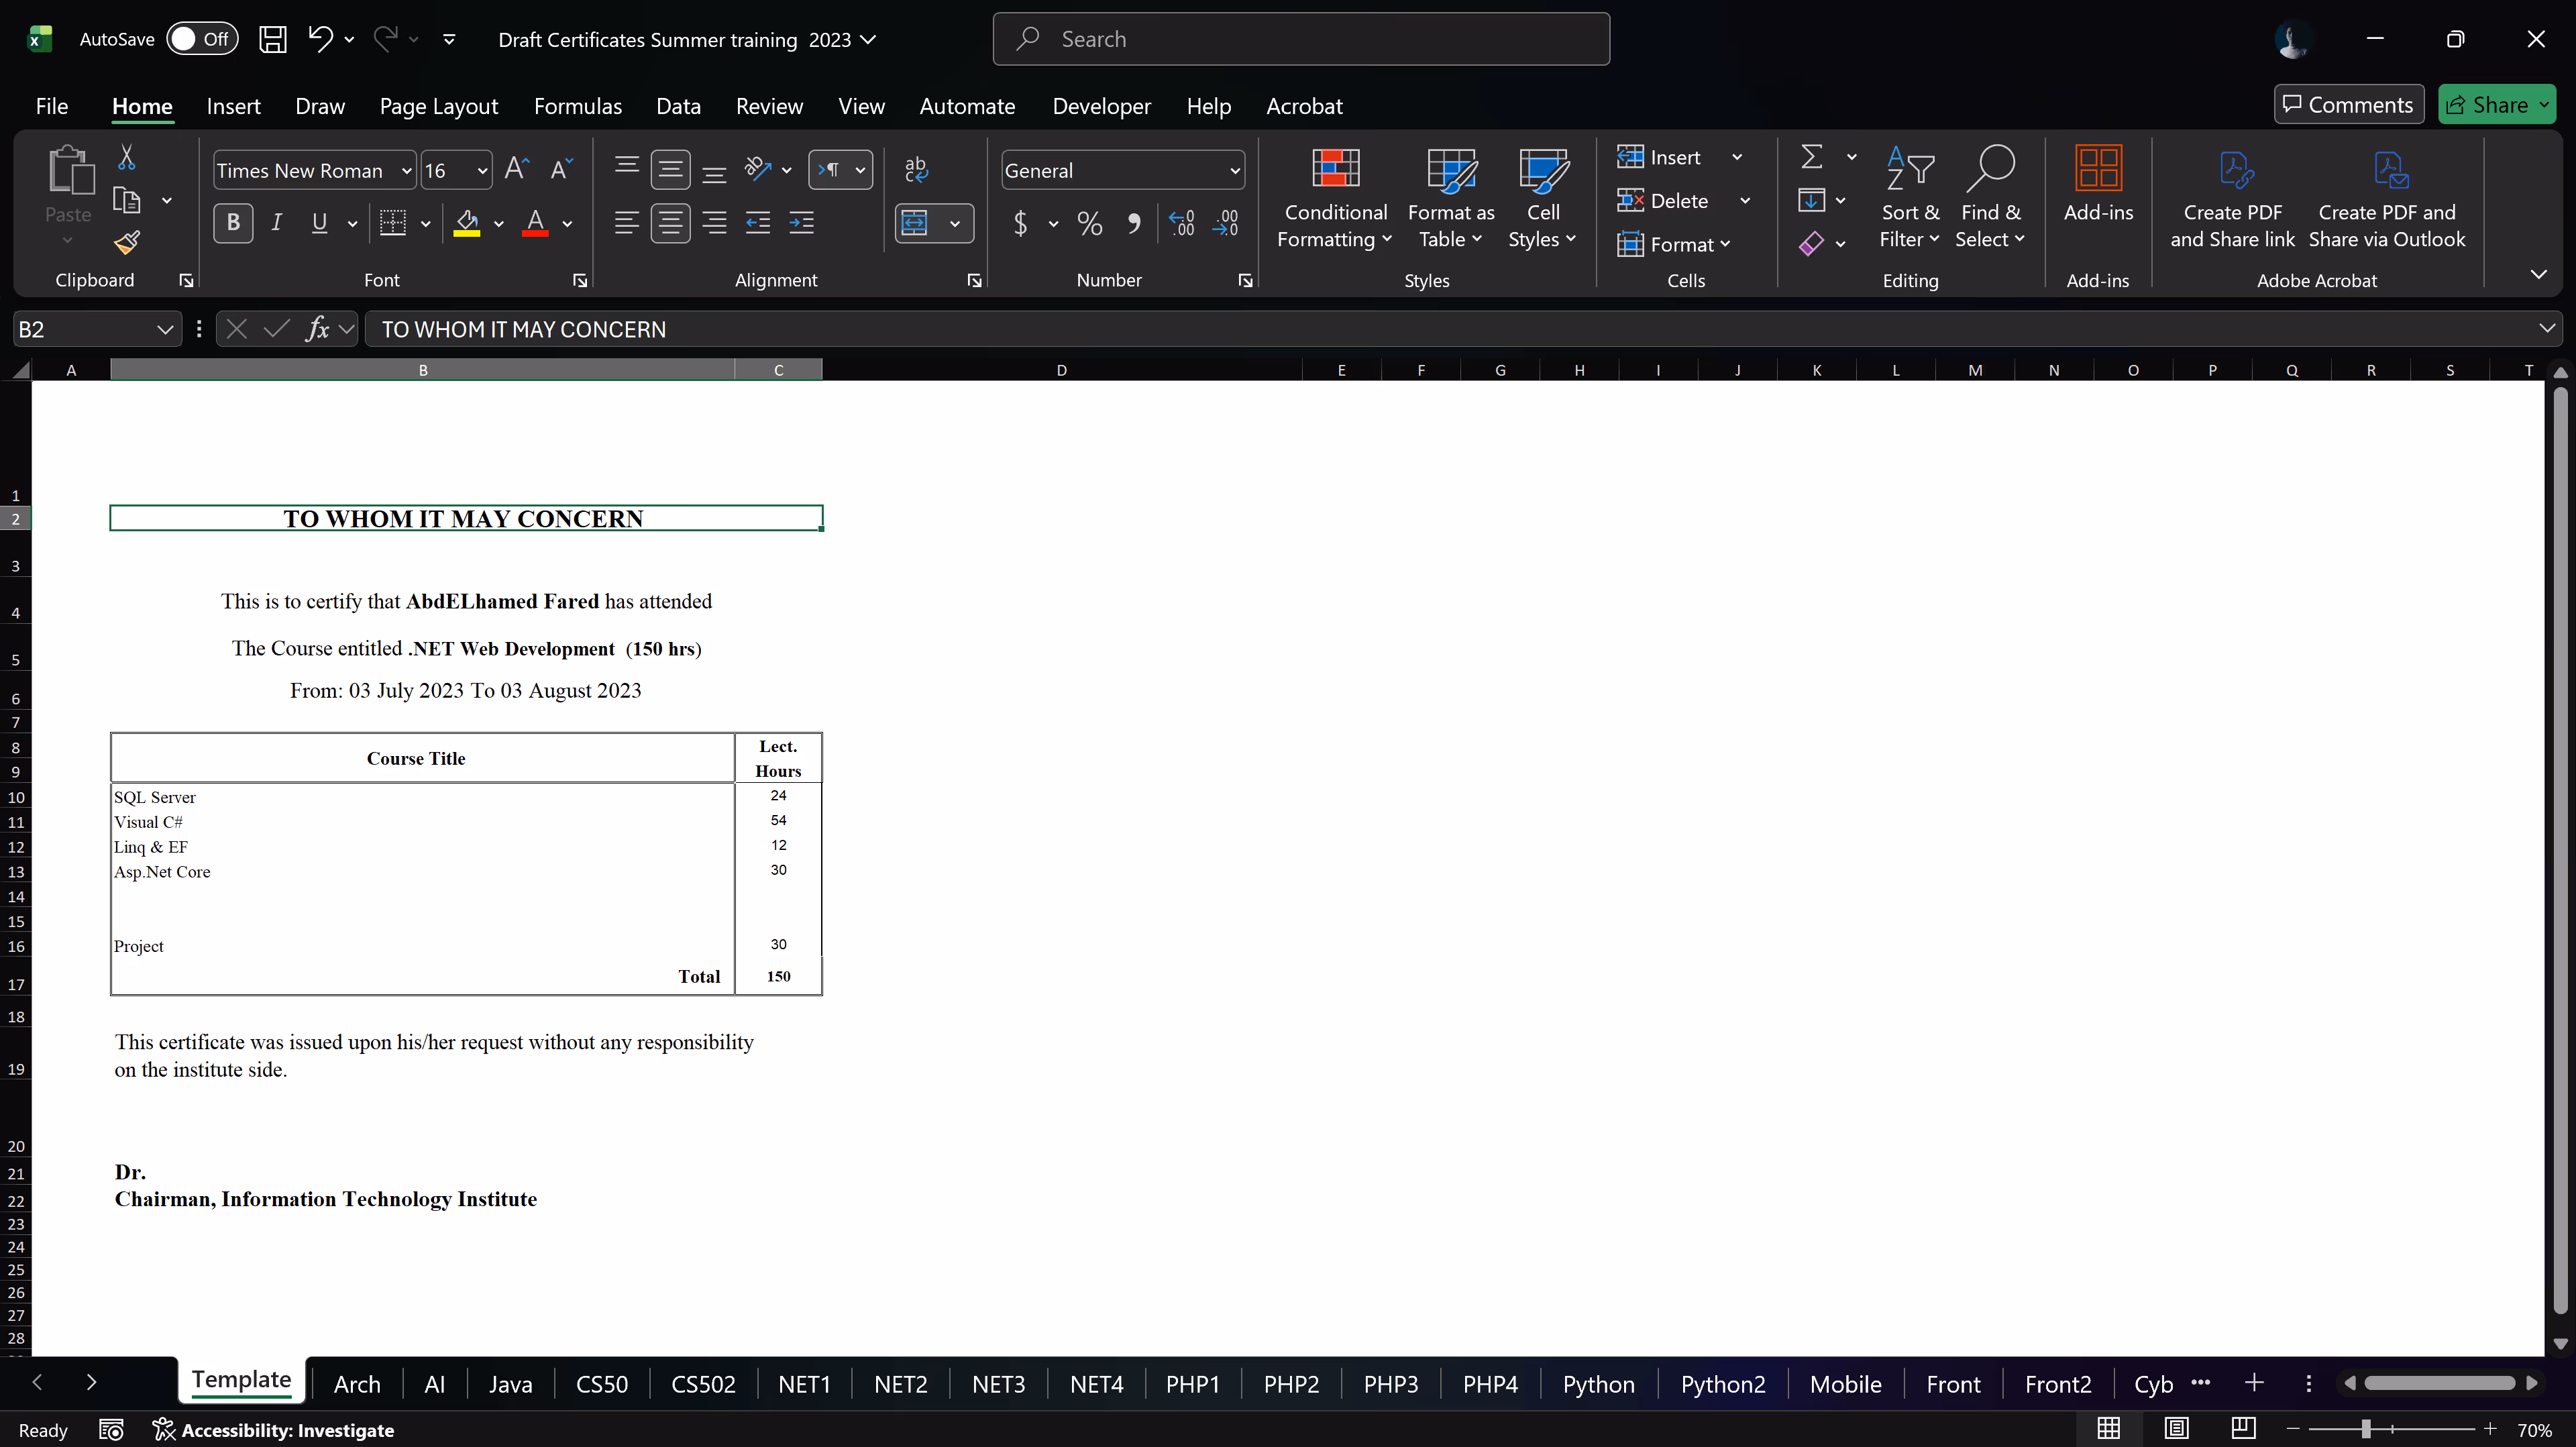2576x1447 pixels.
Task: Click the Save icon in title bar
Action: [x=273, y=39]
